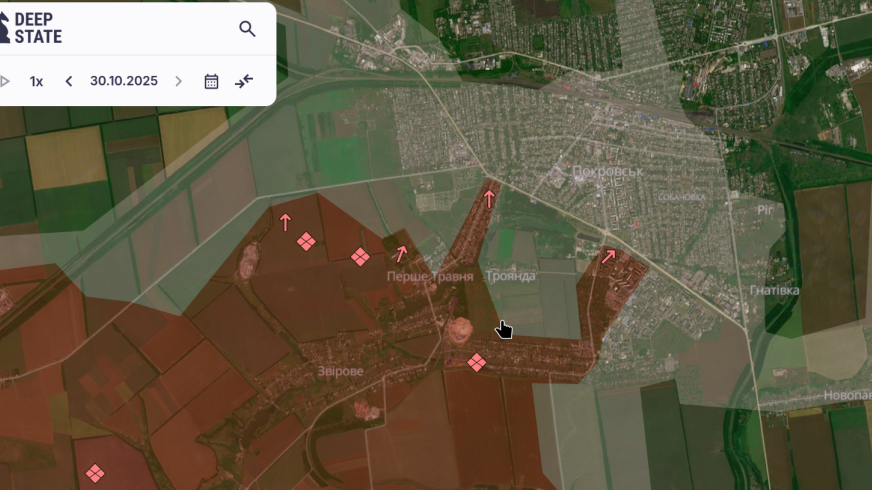Click the unit diamond marker near Troyanda

click(x=477, y=362)
